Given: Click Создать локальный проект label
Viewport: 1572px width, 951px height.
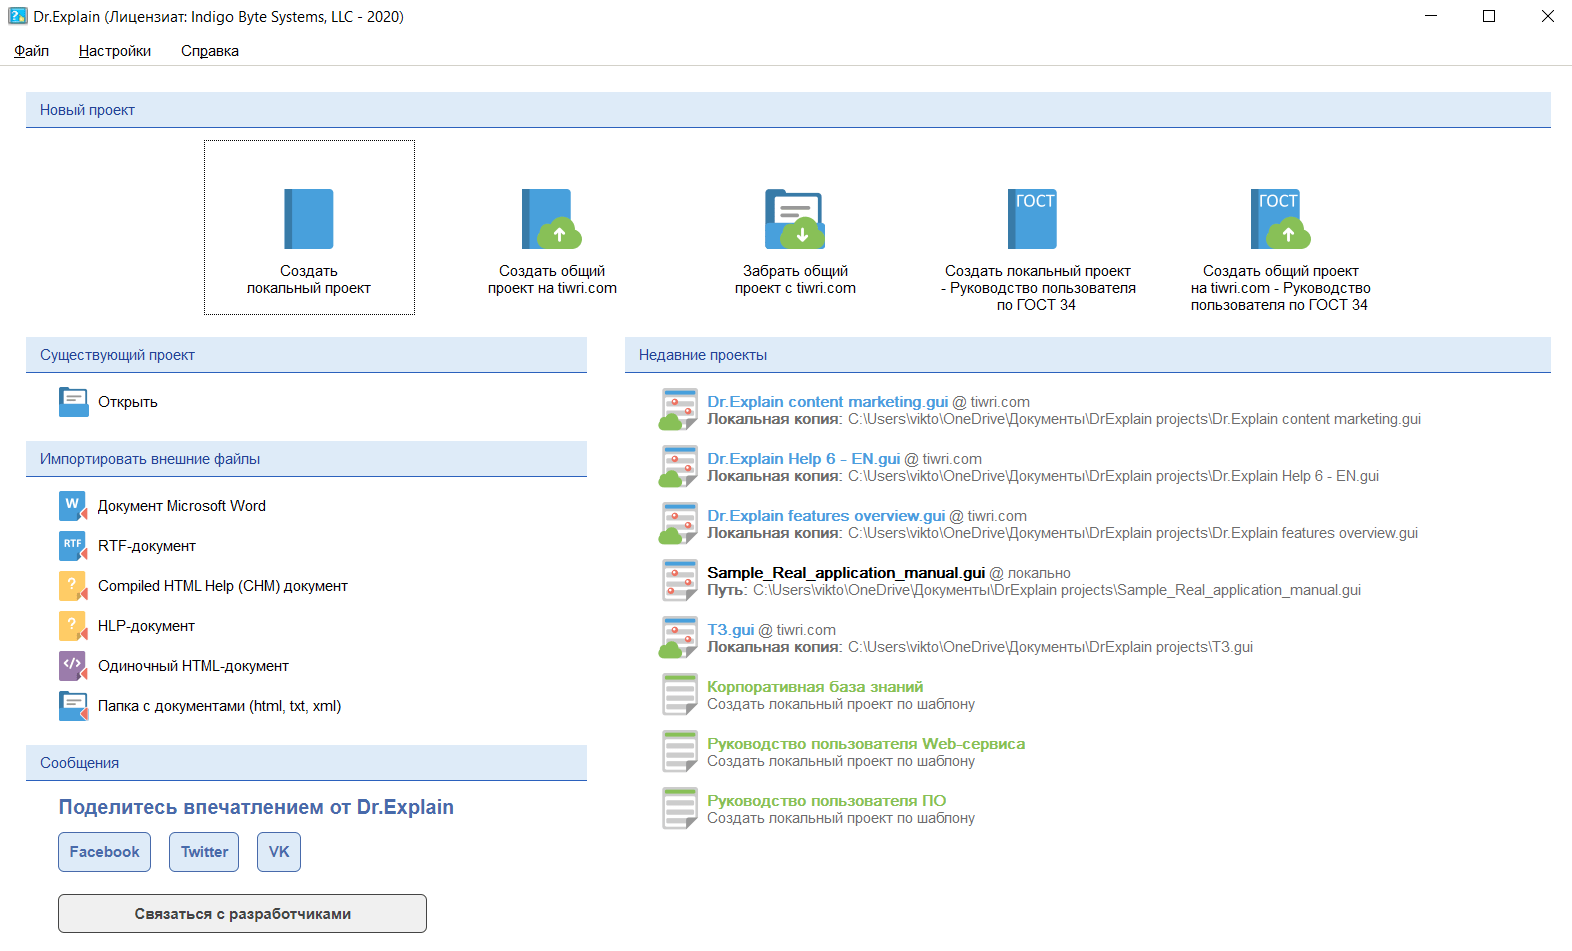Looking at the screenshot, I should pyautogui.click(x=309, y=280).
